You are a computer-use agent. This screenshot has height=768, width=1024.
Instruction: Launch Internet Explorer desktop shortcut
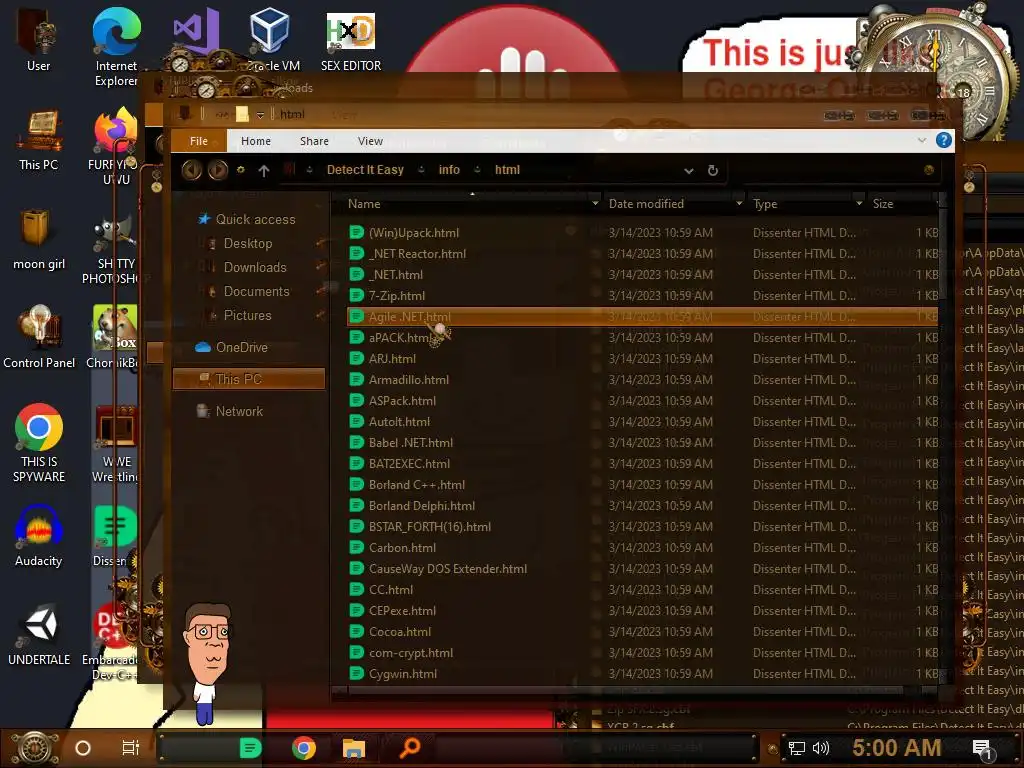116,47
